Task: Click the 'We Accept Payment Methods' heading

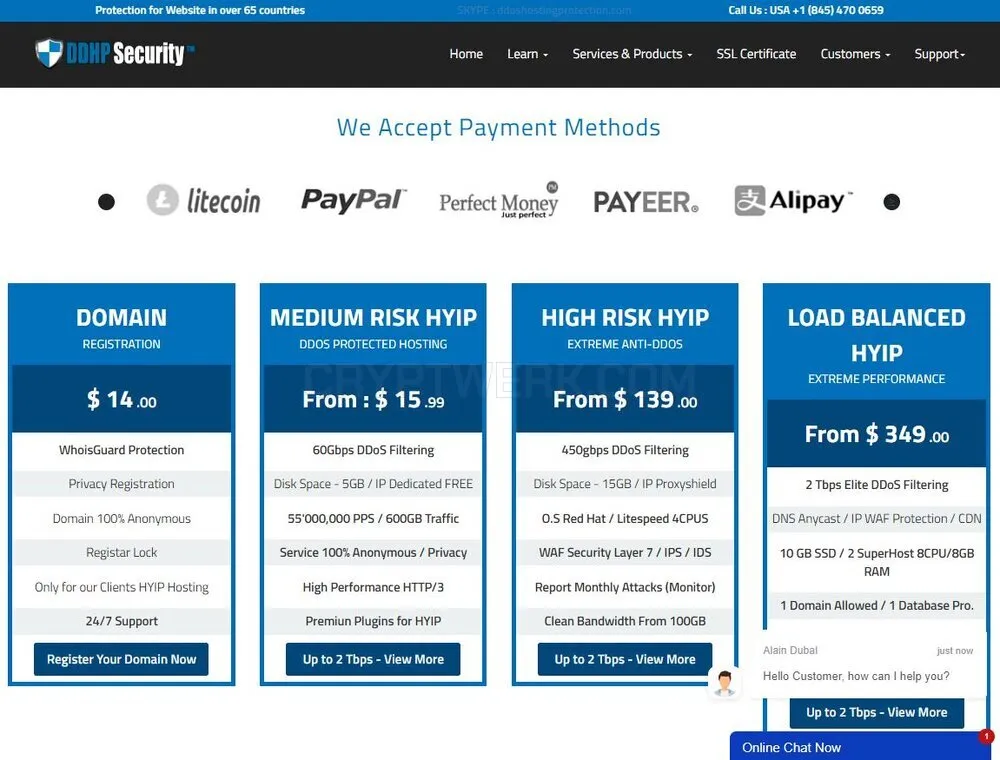Action: pyautogui.click(x=499, y=128)
